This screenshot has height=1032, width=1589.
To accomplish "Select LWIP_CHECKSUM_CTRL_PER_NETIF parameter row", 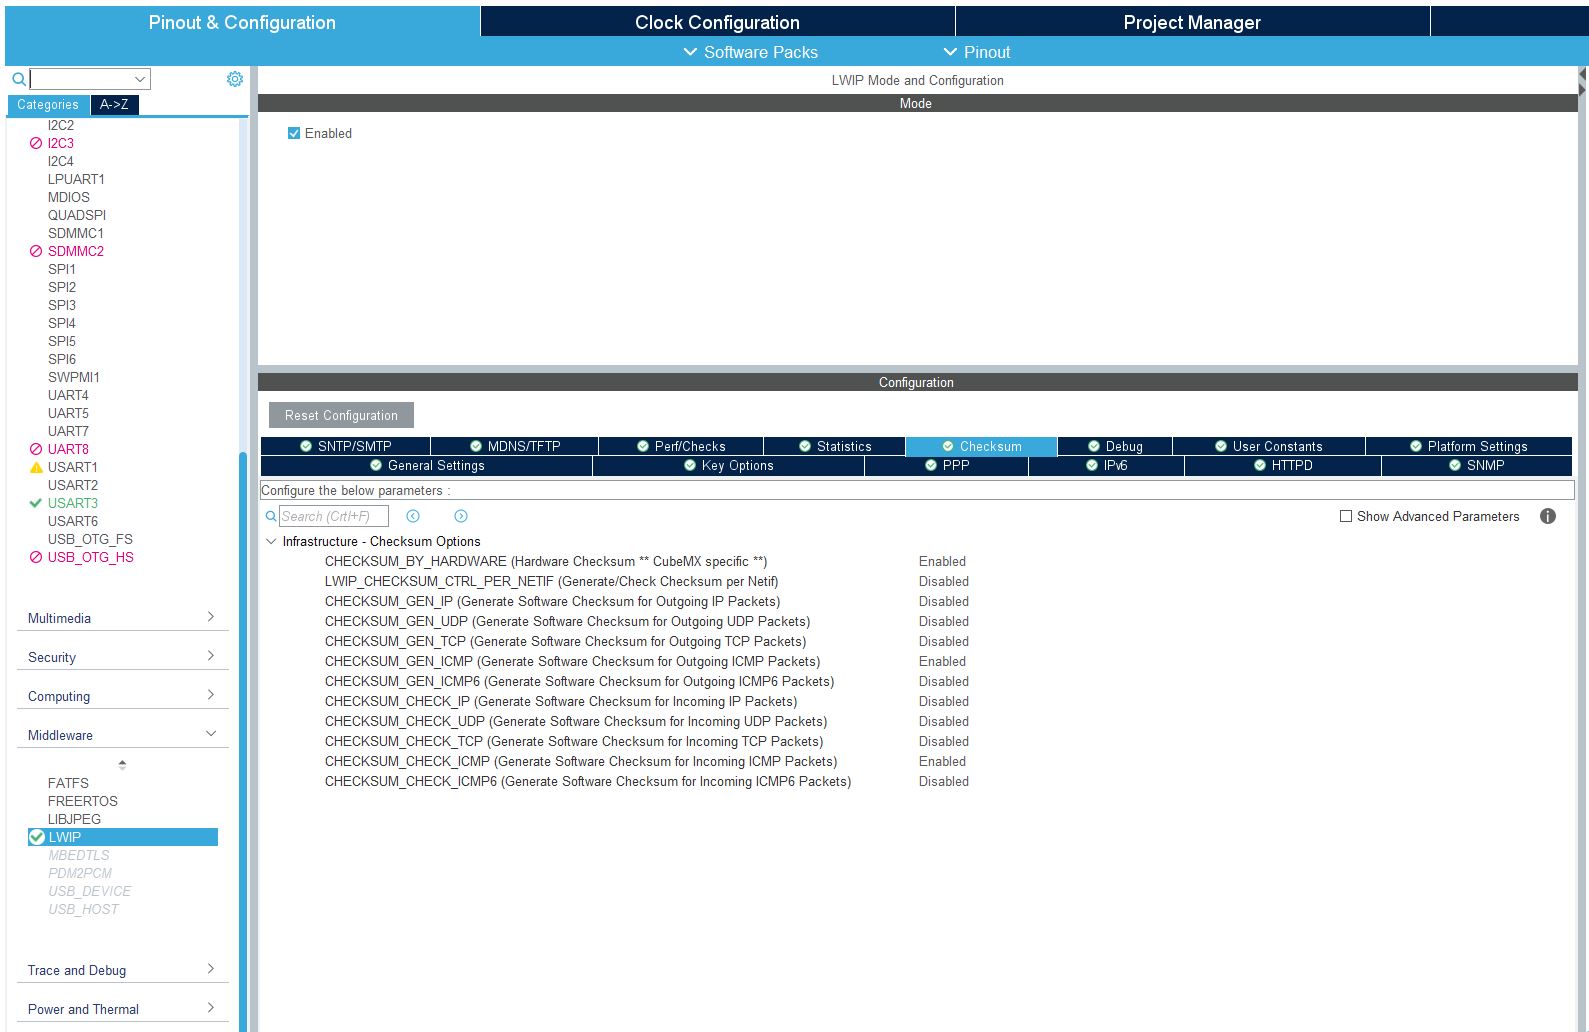I will pos(551,581).
